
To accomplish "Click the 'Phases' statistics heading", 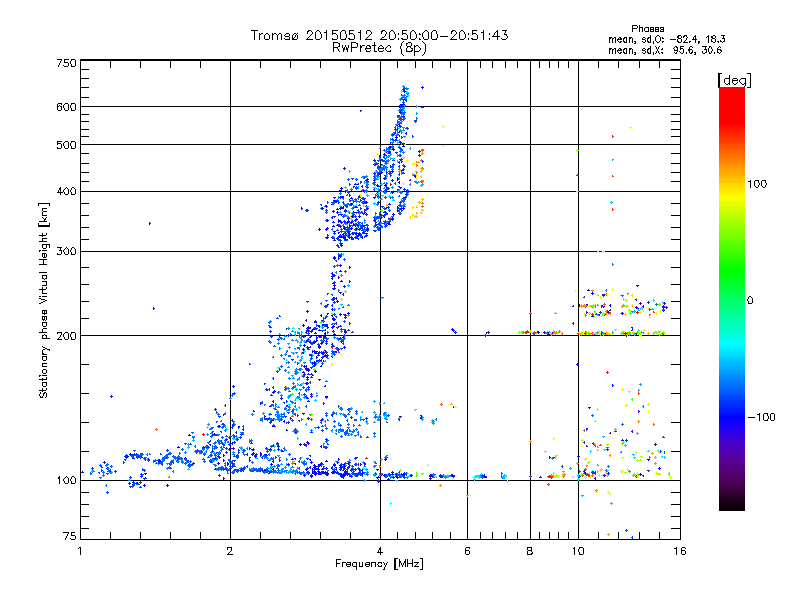I will coord(647,29).
